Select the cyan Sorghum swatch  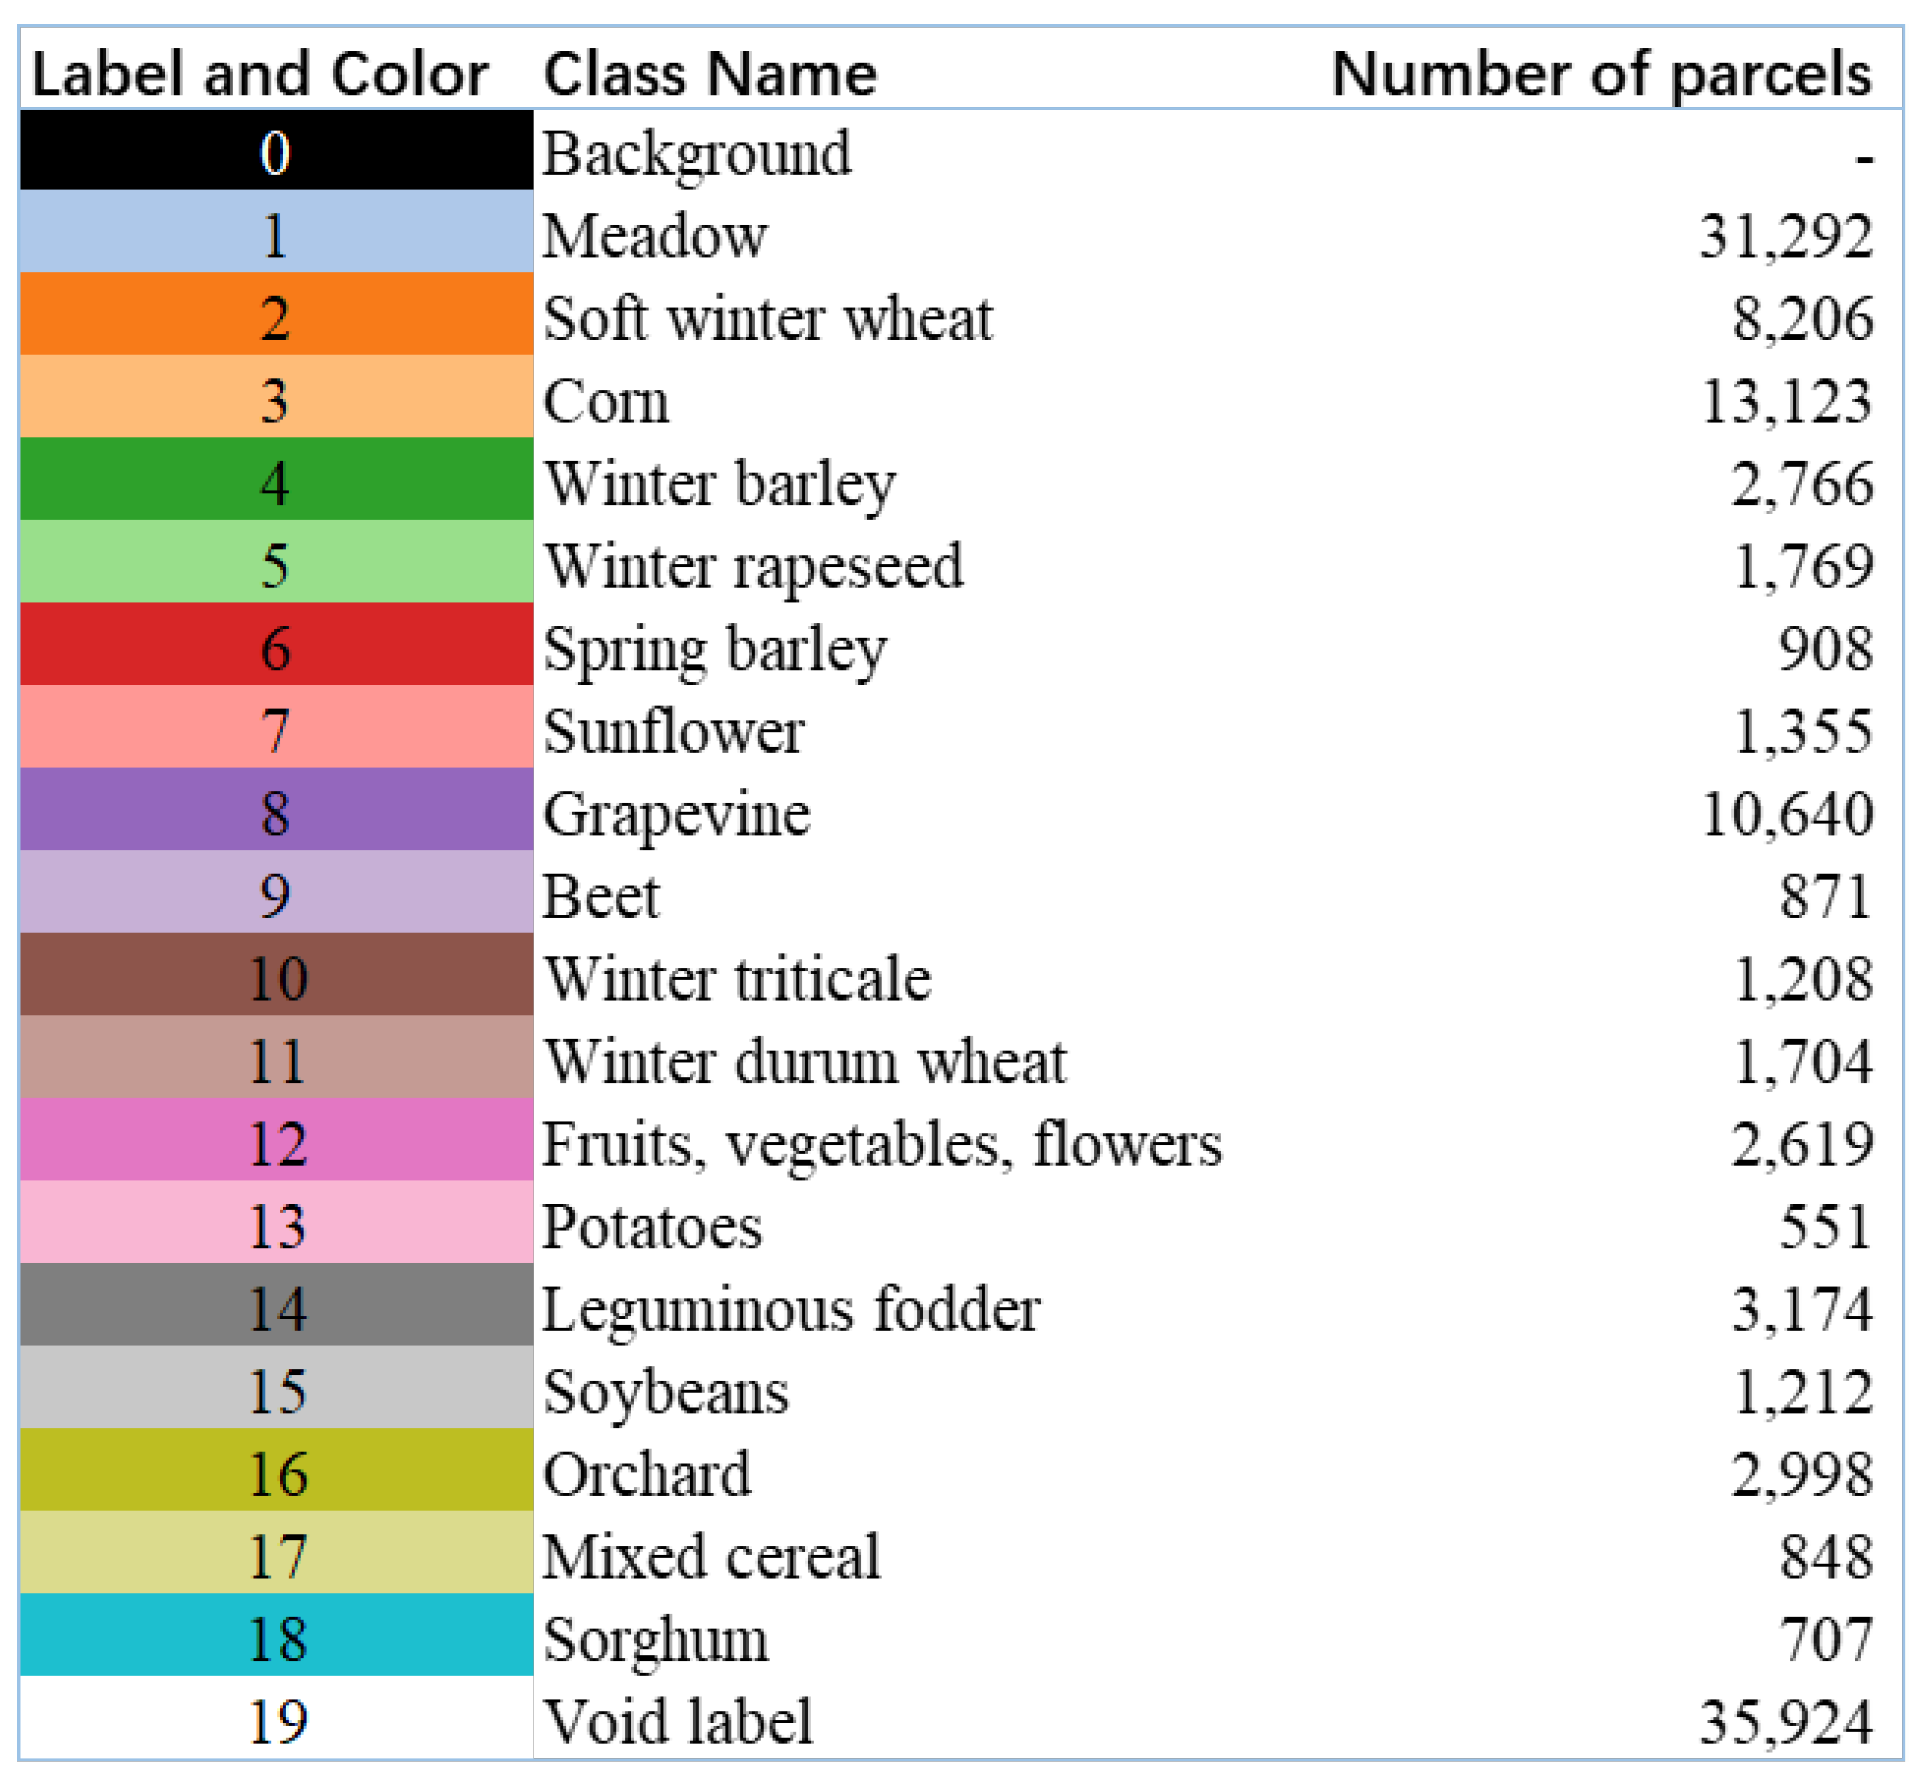[276, 1638]
